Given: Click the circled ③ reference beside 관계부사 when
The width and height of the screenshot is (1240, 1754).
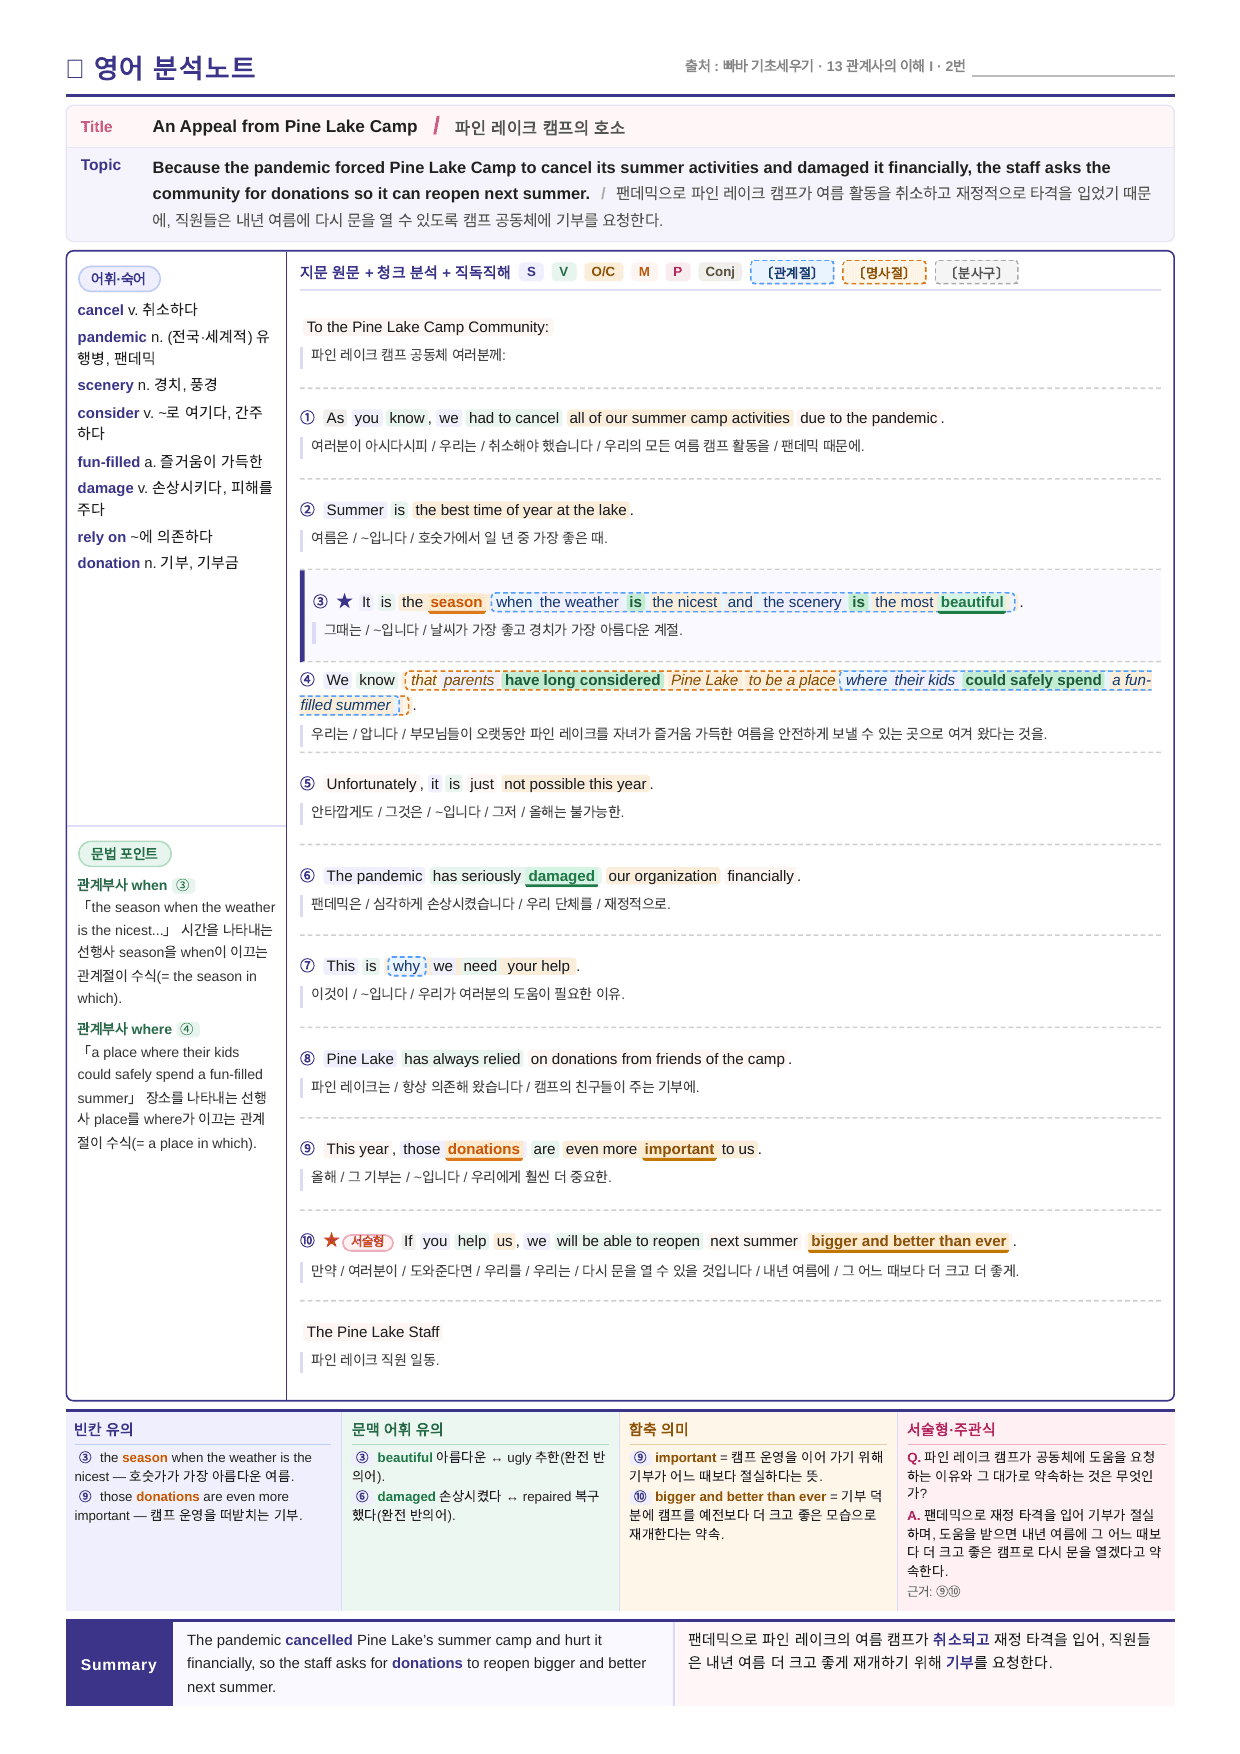Looking at the screenshot, I should [182, 885].
